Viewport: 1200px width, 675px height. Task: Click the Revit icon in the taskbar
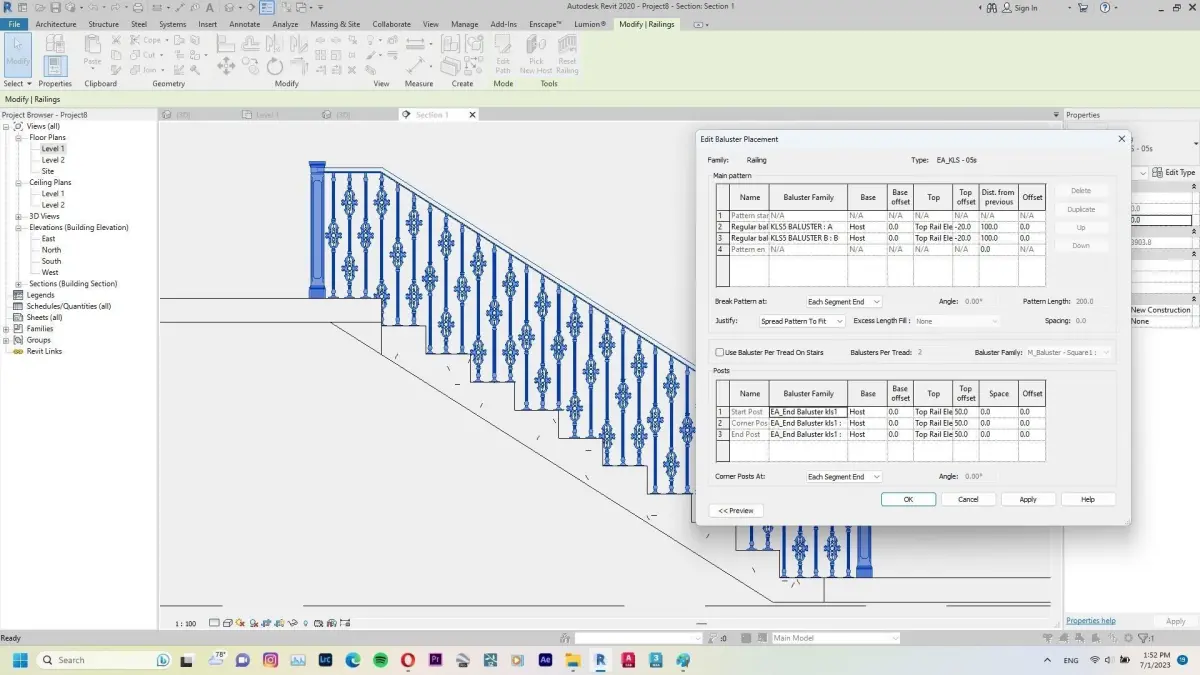[600, 660]
